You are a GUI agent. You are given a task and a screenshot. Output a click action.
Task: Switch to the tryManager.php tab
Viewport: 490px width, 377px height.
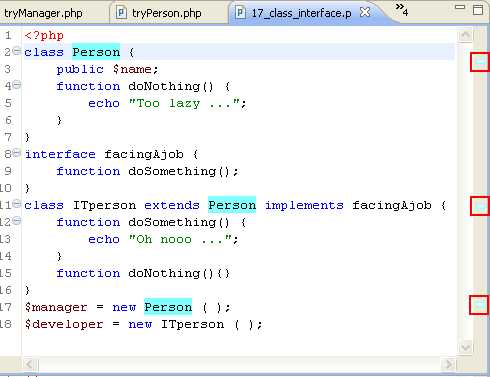[x=43, y=13]
